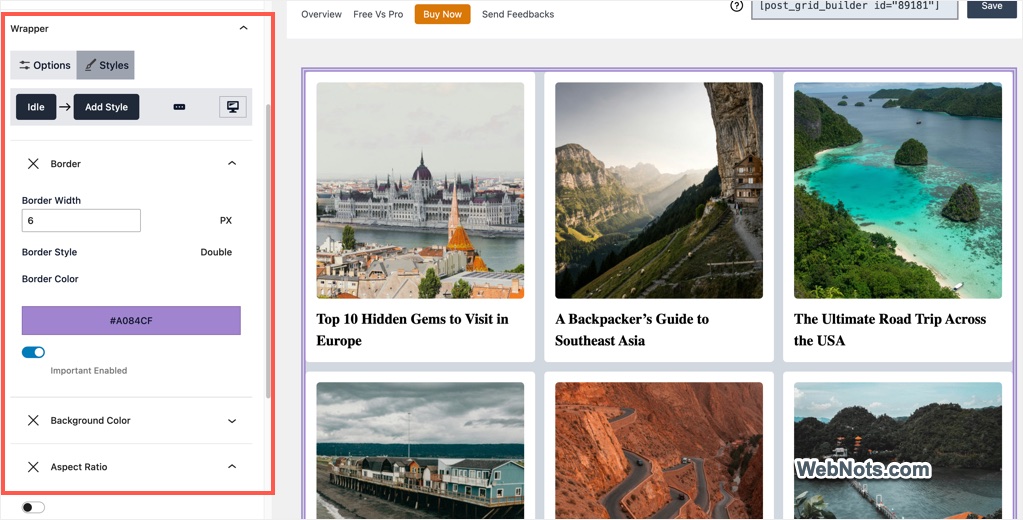The width and height of the screenshot is (1023, 520).
Task: Click the Border Color label
Action: pos(50,279)
